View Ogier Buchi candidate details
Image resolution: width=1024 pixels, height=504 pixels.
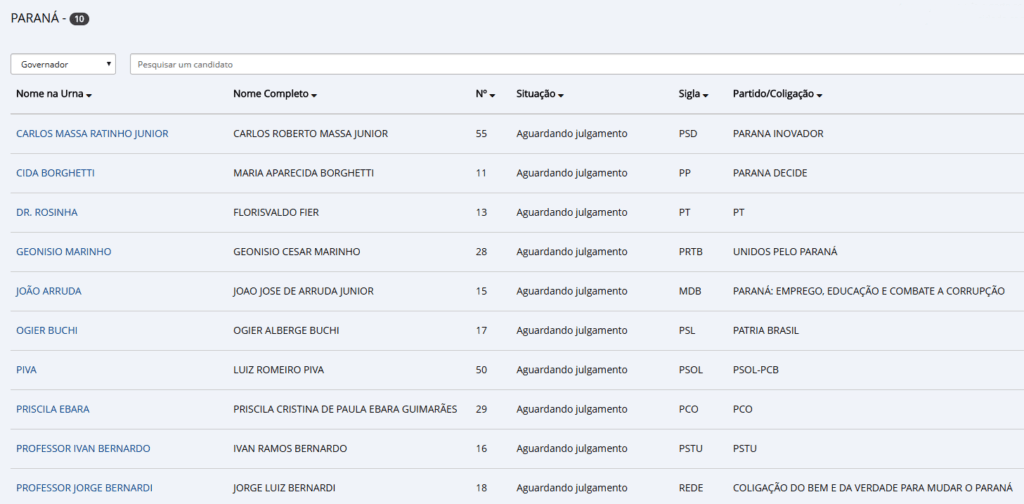pyautogui.click(x=46, y=330)
